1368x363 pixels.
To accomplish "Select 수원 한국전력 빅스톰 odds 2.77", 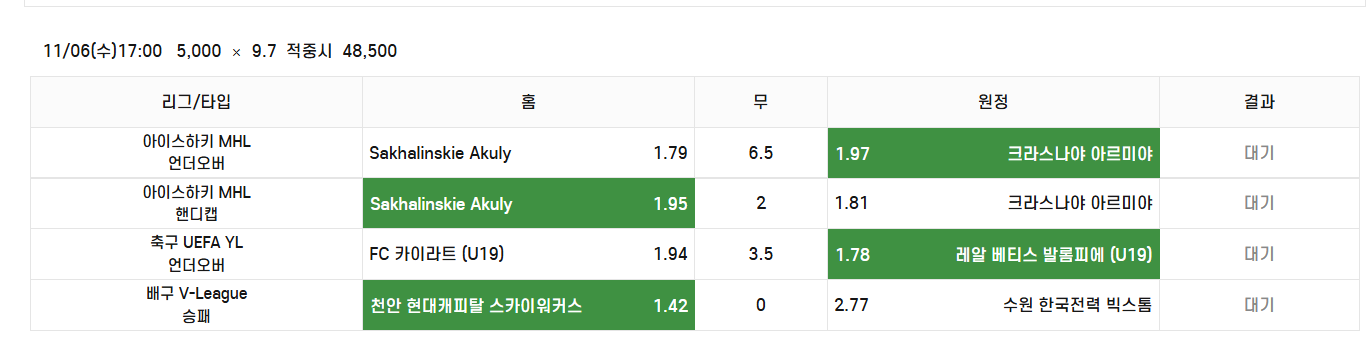I will click(993, 305).
